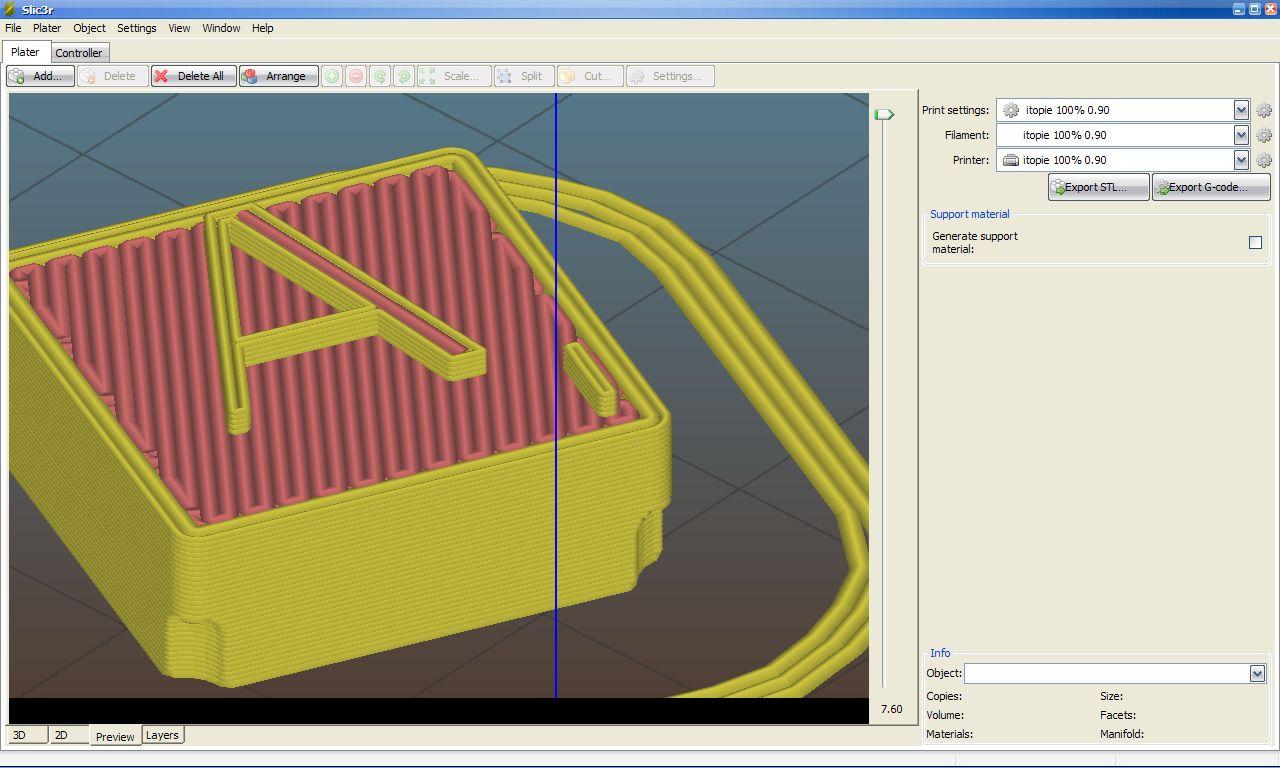Select the 3D view tab
Viewport: 1280px width, 768px height.
[x=27, y=735]
